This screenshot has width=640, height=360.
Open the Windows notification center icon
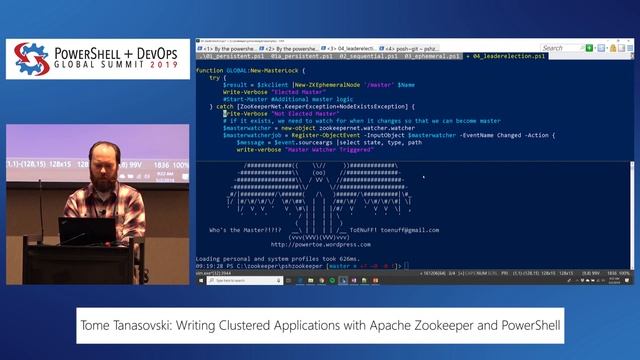tap(627, 280)
